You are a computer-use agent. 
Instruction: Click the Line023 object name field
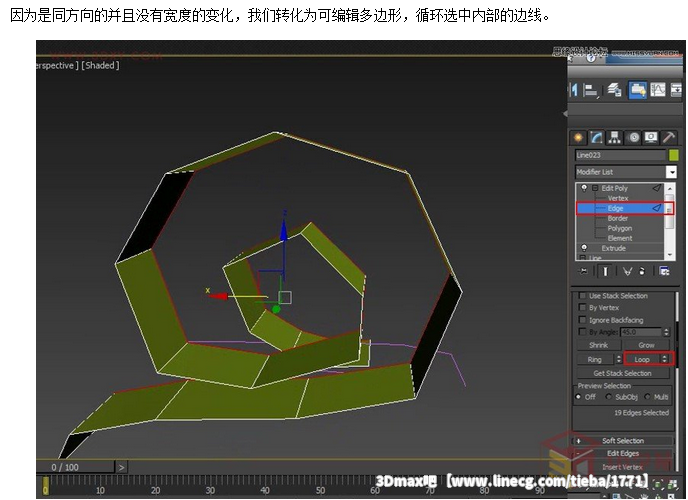(620, 155)
